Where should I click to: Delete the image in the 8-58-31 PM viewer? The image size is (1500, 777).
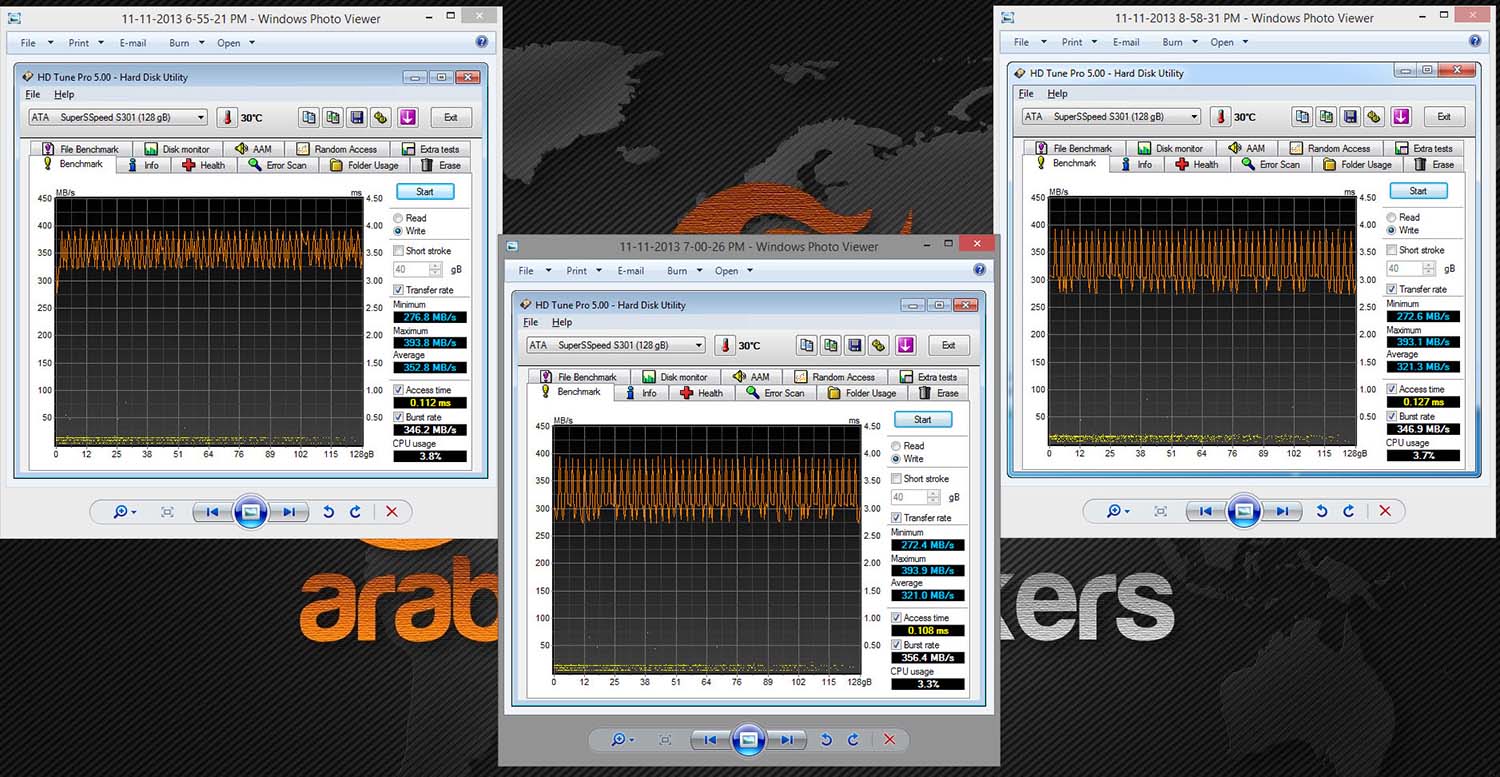(x=1385, y=511)
